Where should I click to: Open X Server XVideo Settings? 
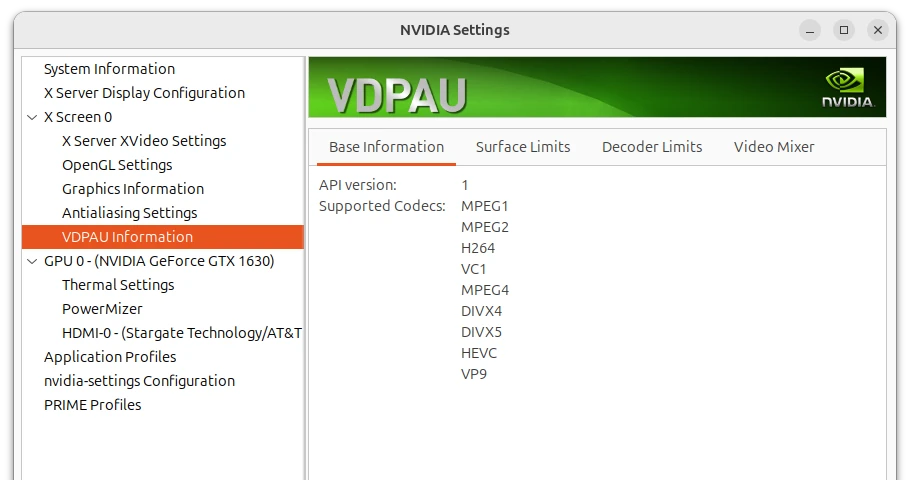[144, 141]
